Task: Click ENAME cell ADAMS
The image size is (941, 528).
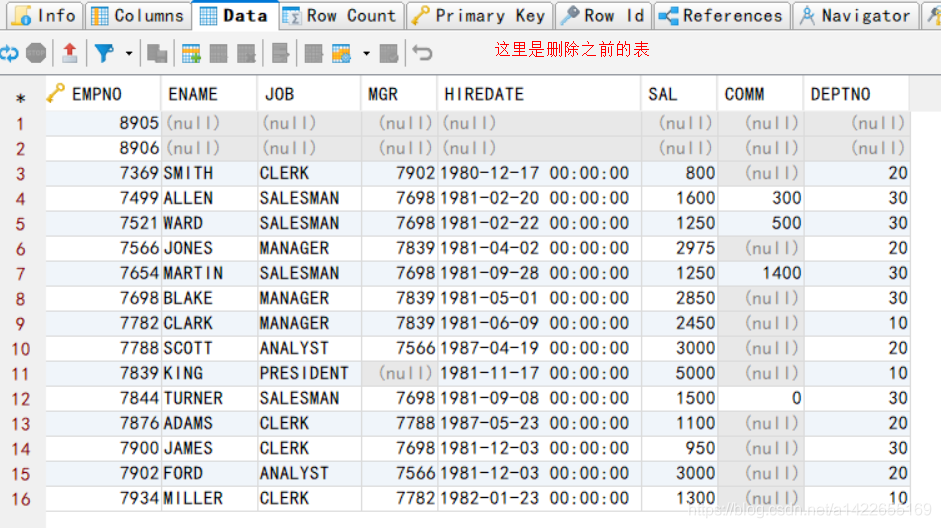Action: tap(209, 423)
